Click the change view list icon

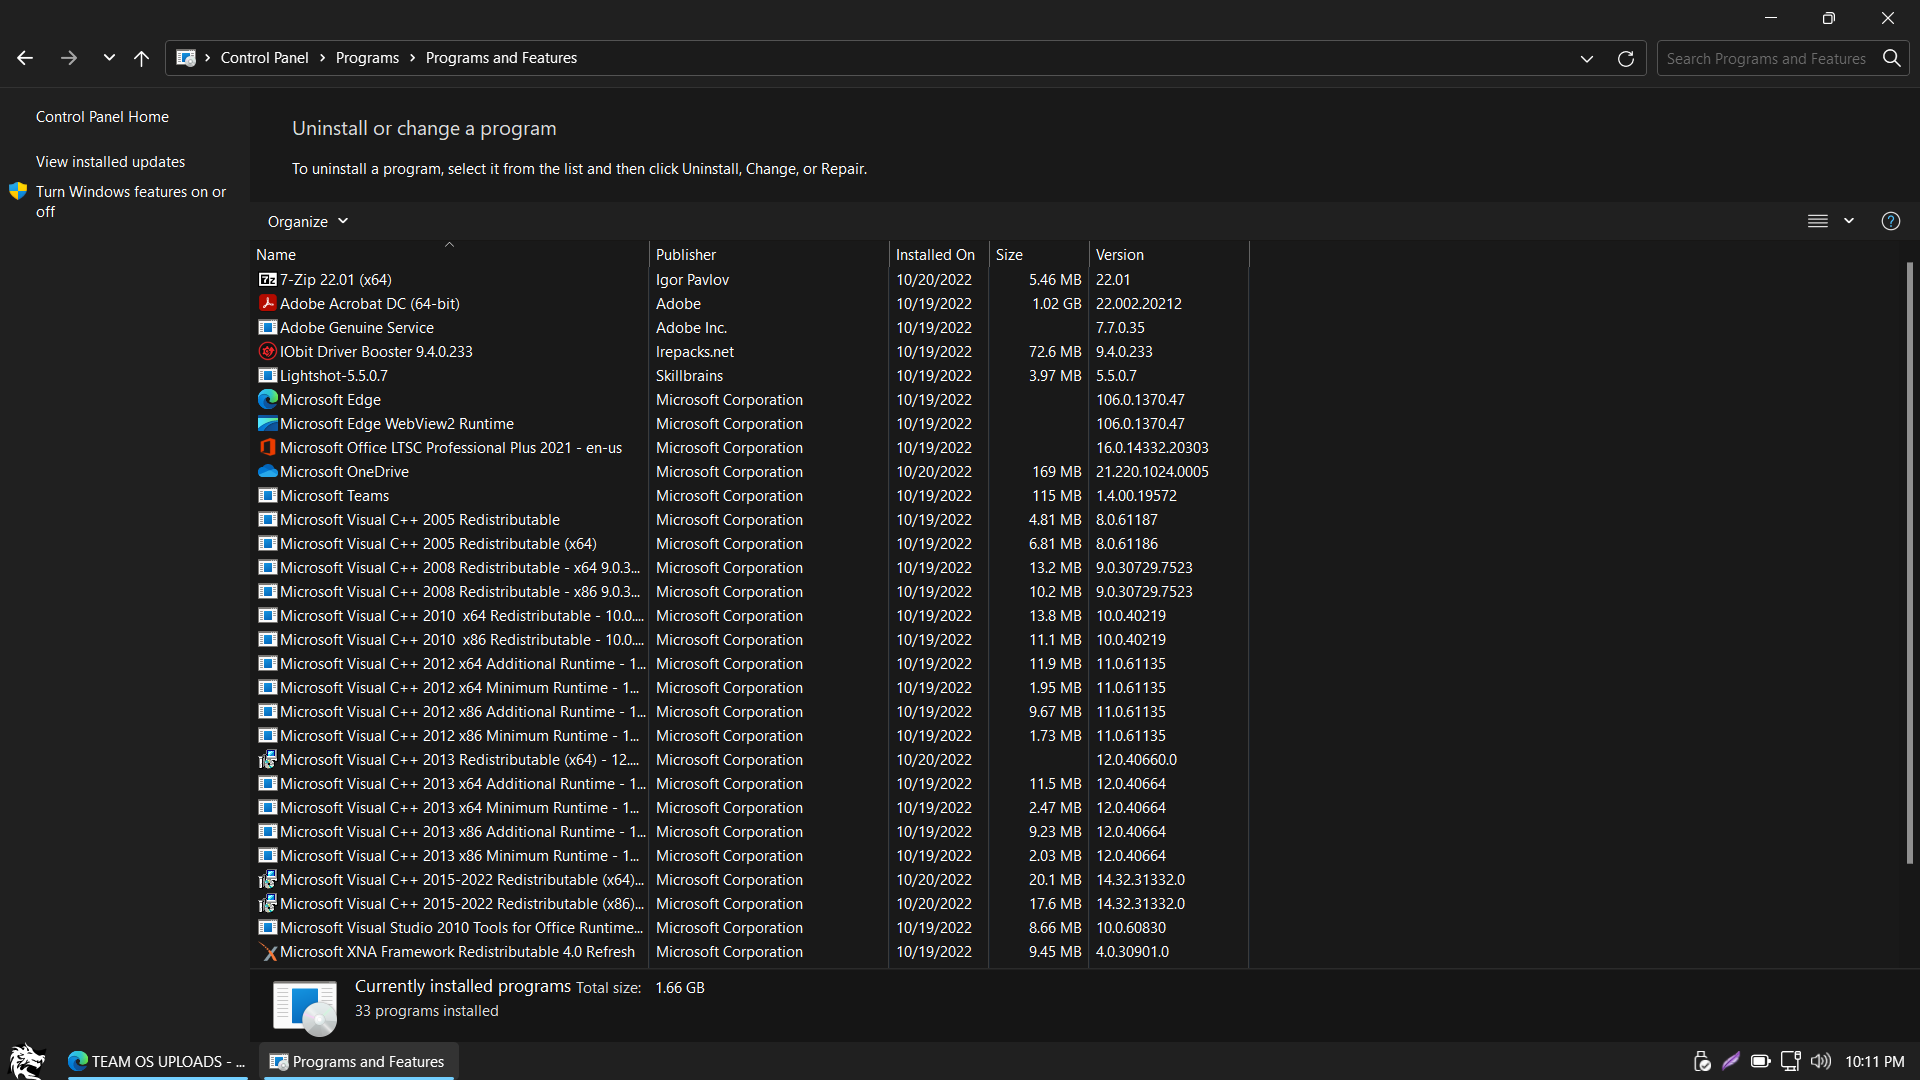(1818, 221)
